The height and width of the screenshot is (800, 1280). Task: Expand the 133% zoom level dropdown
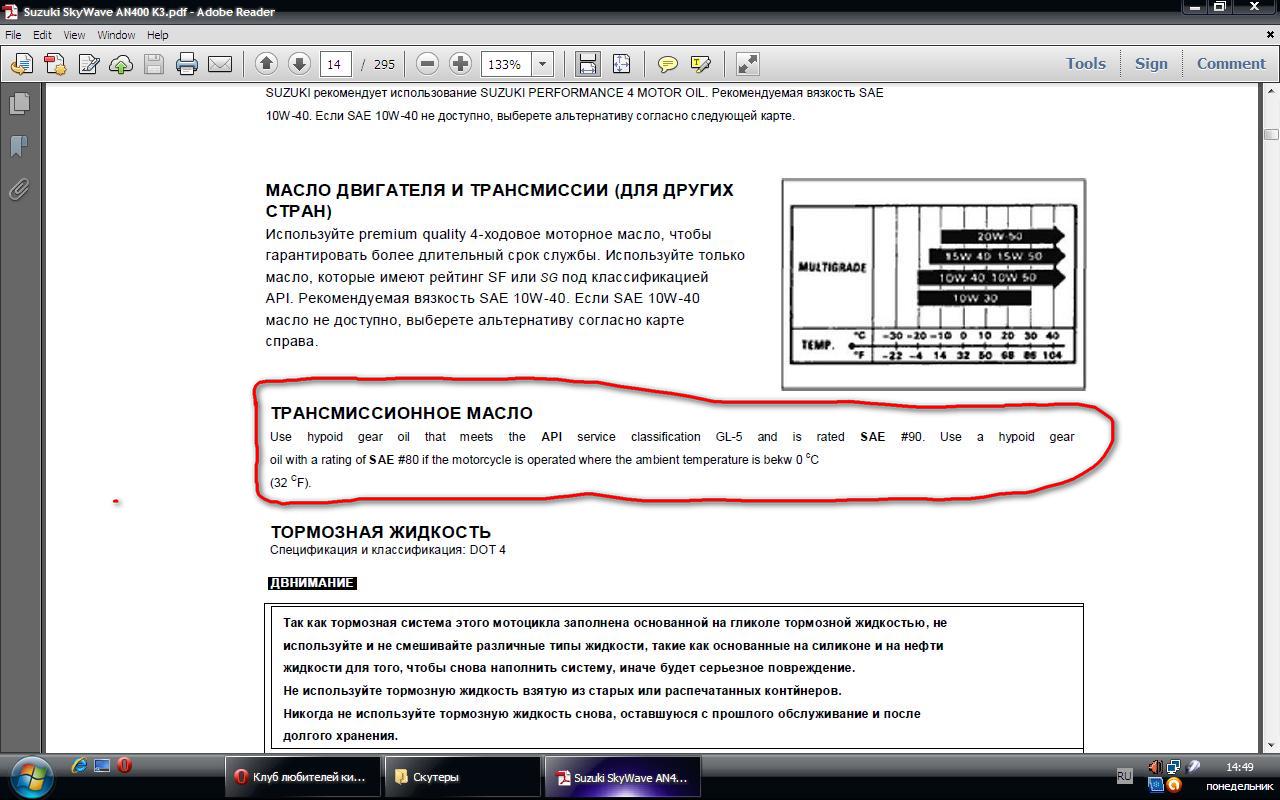[x=542, y=64]
